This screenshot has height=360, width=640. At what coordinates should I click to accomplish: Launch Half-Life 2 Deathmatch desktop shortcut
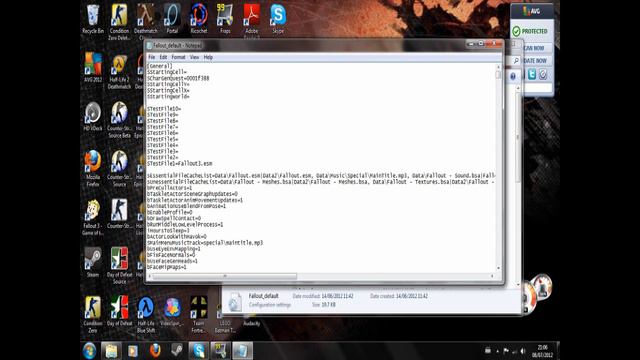coord(119,71)
